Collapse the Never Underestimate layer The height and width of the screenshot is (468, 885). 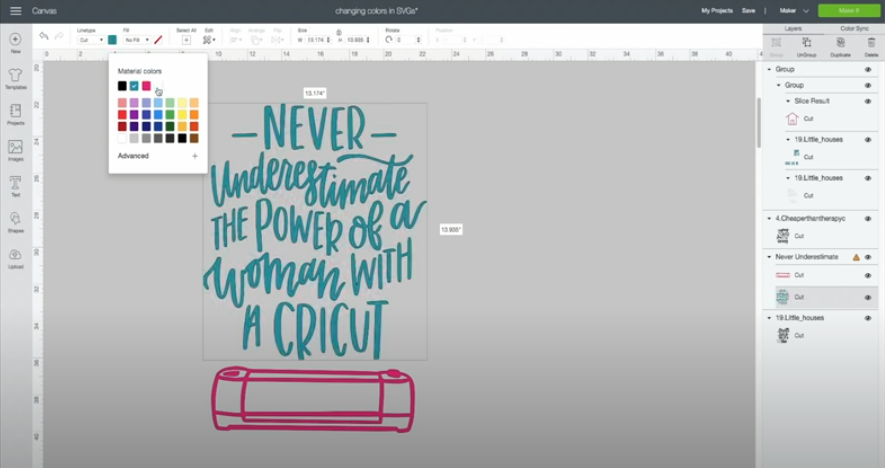pyautogui.click(x=769, y=257)
